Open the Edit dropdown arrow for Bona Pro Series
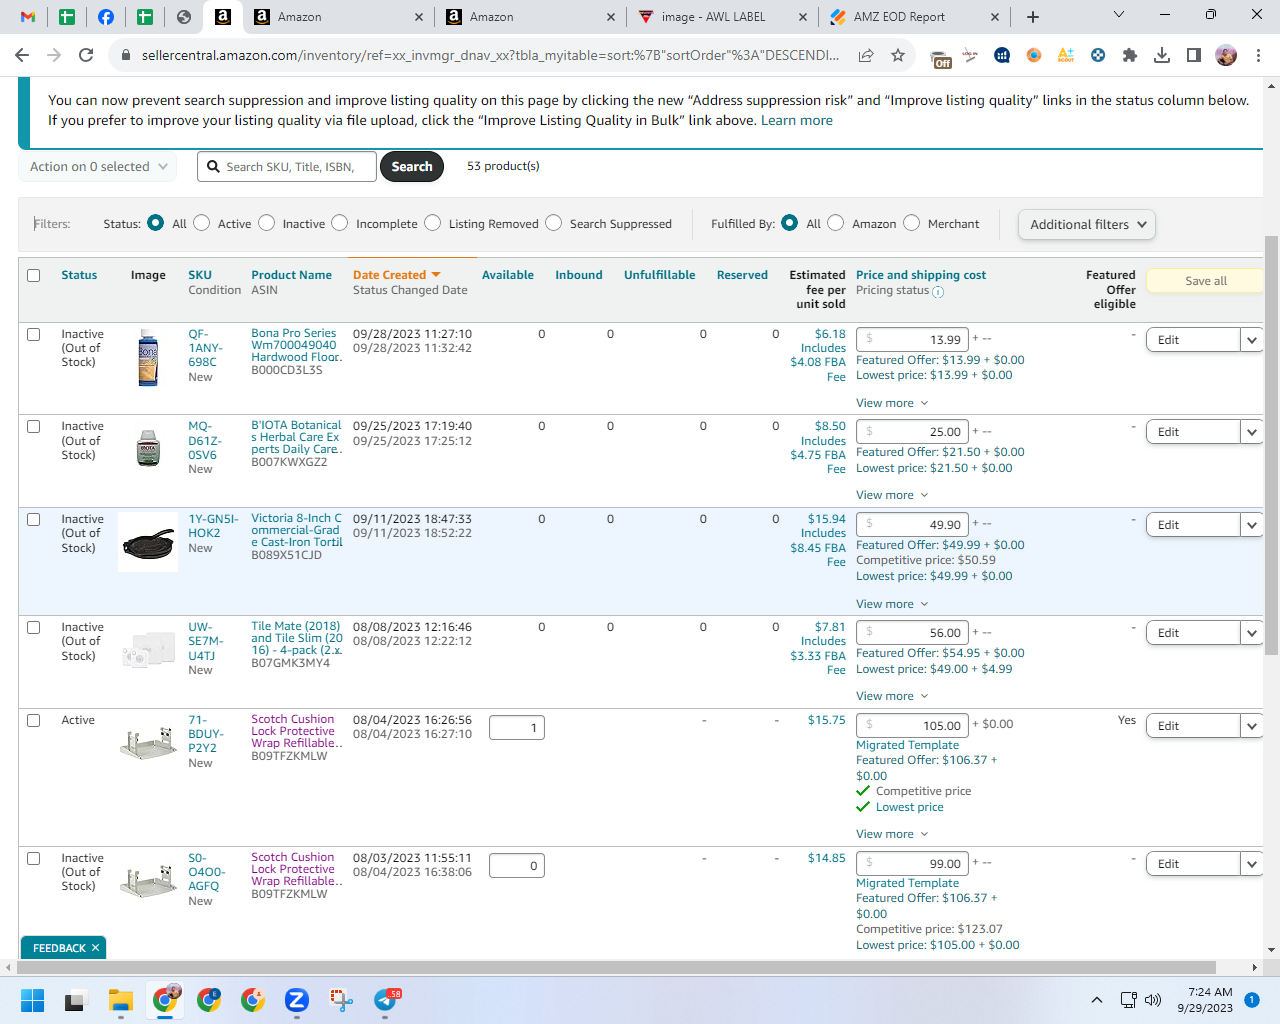The image size is (1280, 1024). click(1252, 340)
